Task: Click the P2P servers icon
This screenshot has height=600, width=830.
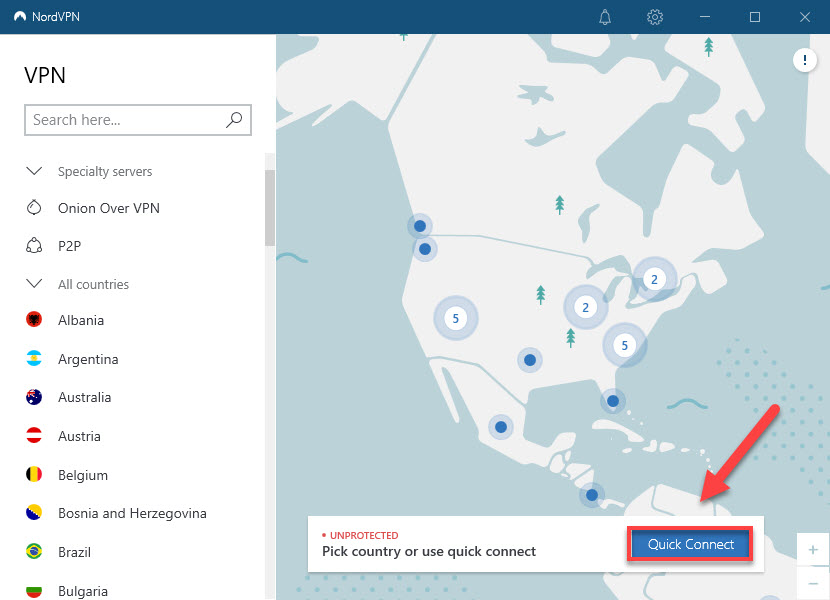Action: click(34, 246)
